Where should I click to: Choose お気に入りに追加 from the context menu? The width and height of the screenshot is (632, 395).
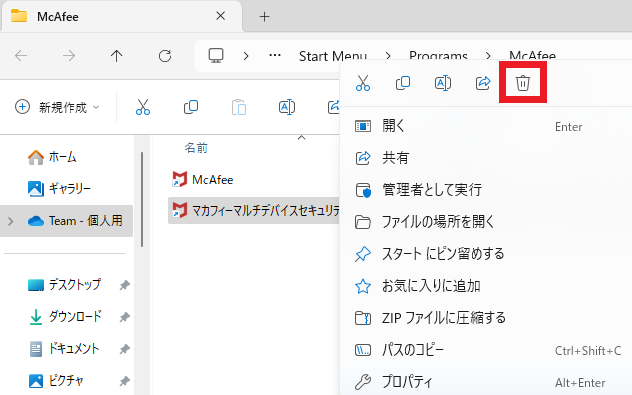(485, 286)
